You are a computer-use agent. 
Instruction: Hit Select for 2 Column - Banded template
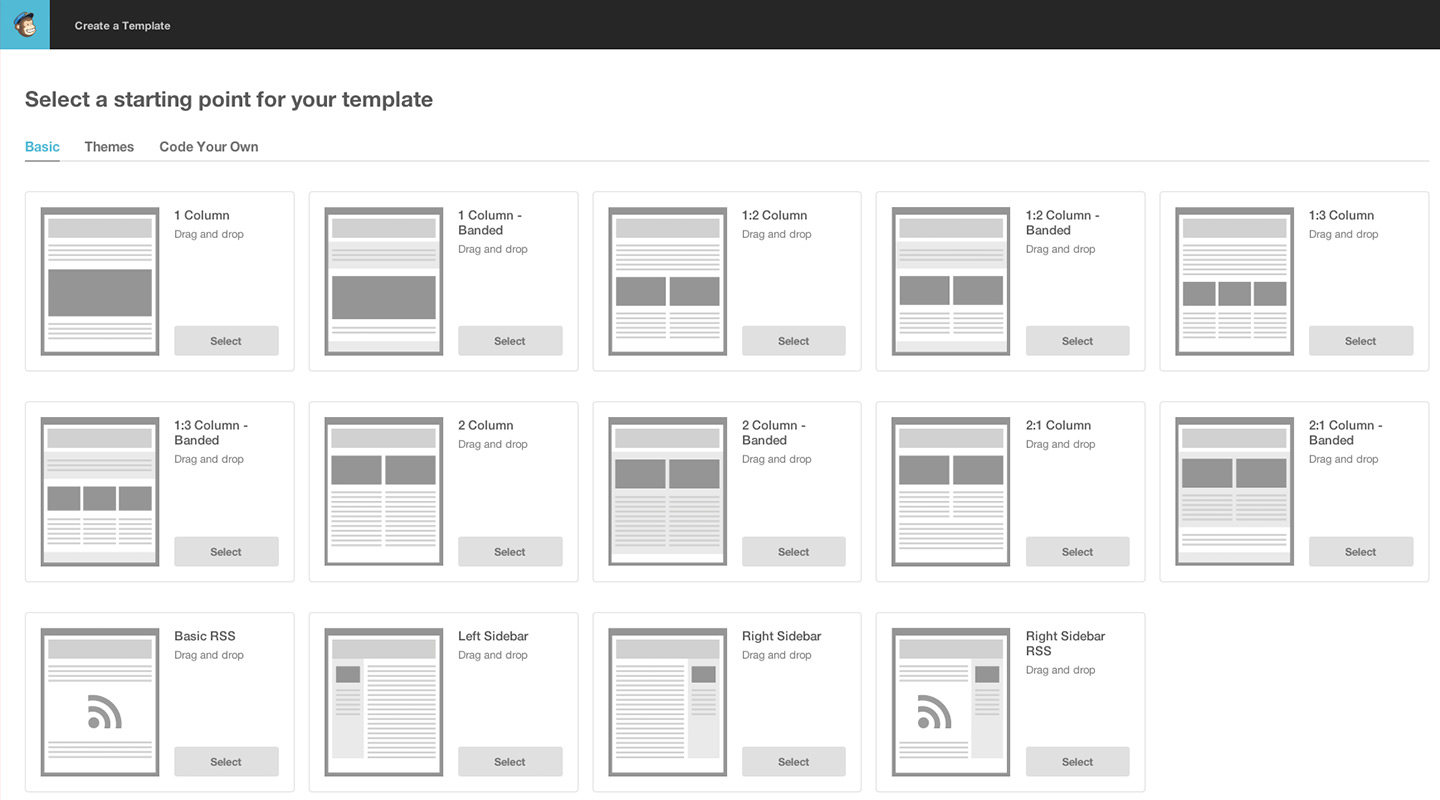click(x=793, y=552)
